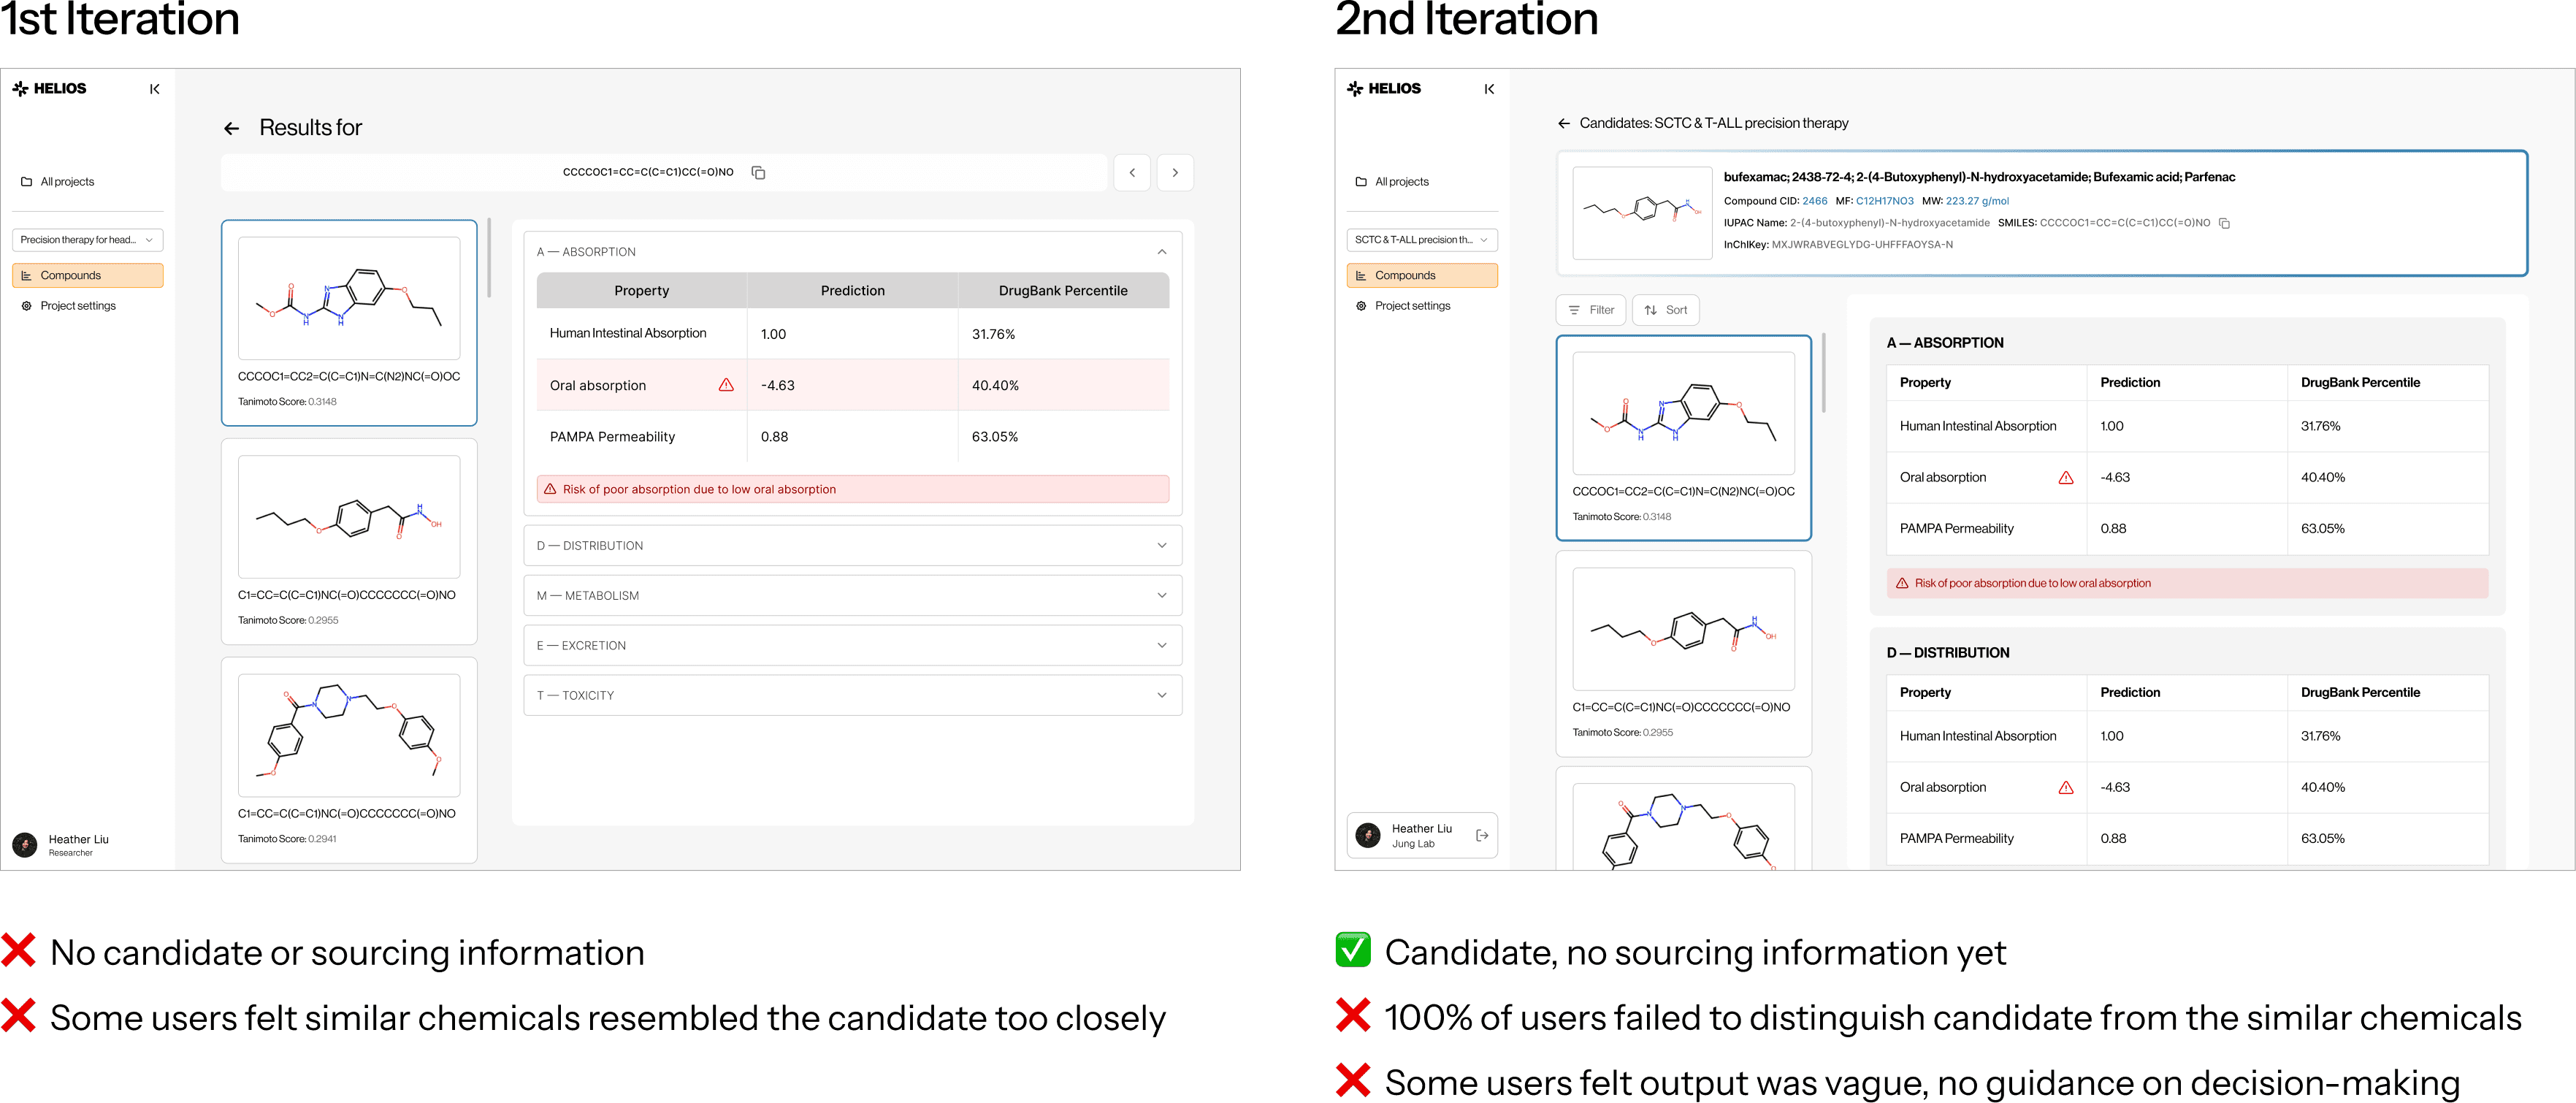Copy the SMILES string in results bar
Image resolution: width=2576 pixels, height=1103 pixels.
[758, 173]
